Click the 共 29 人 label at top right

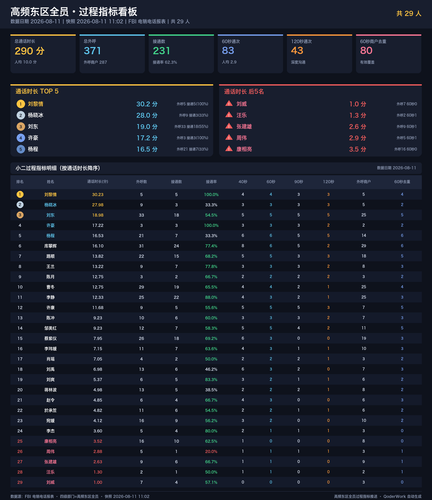tap(409, 14)
